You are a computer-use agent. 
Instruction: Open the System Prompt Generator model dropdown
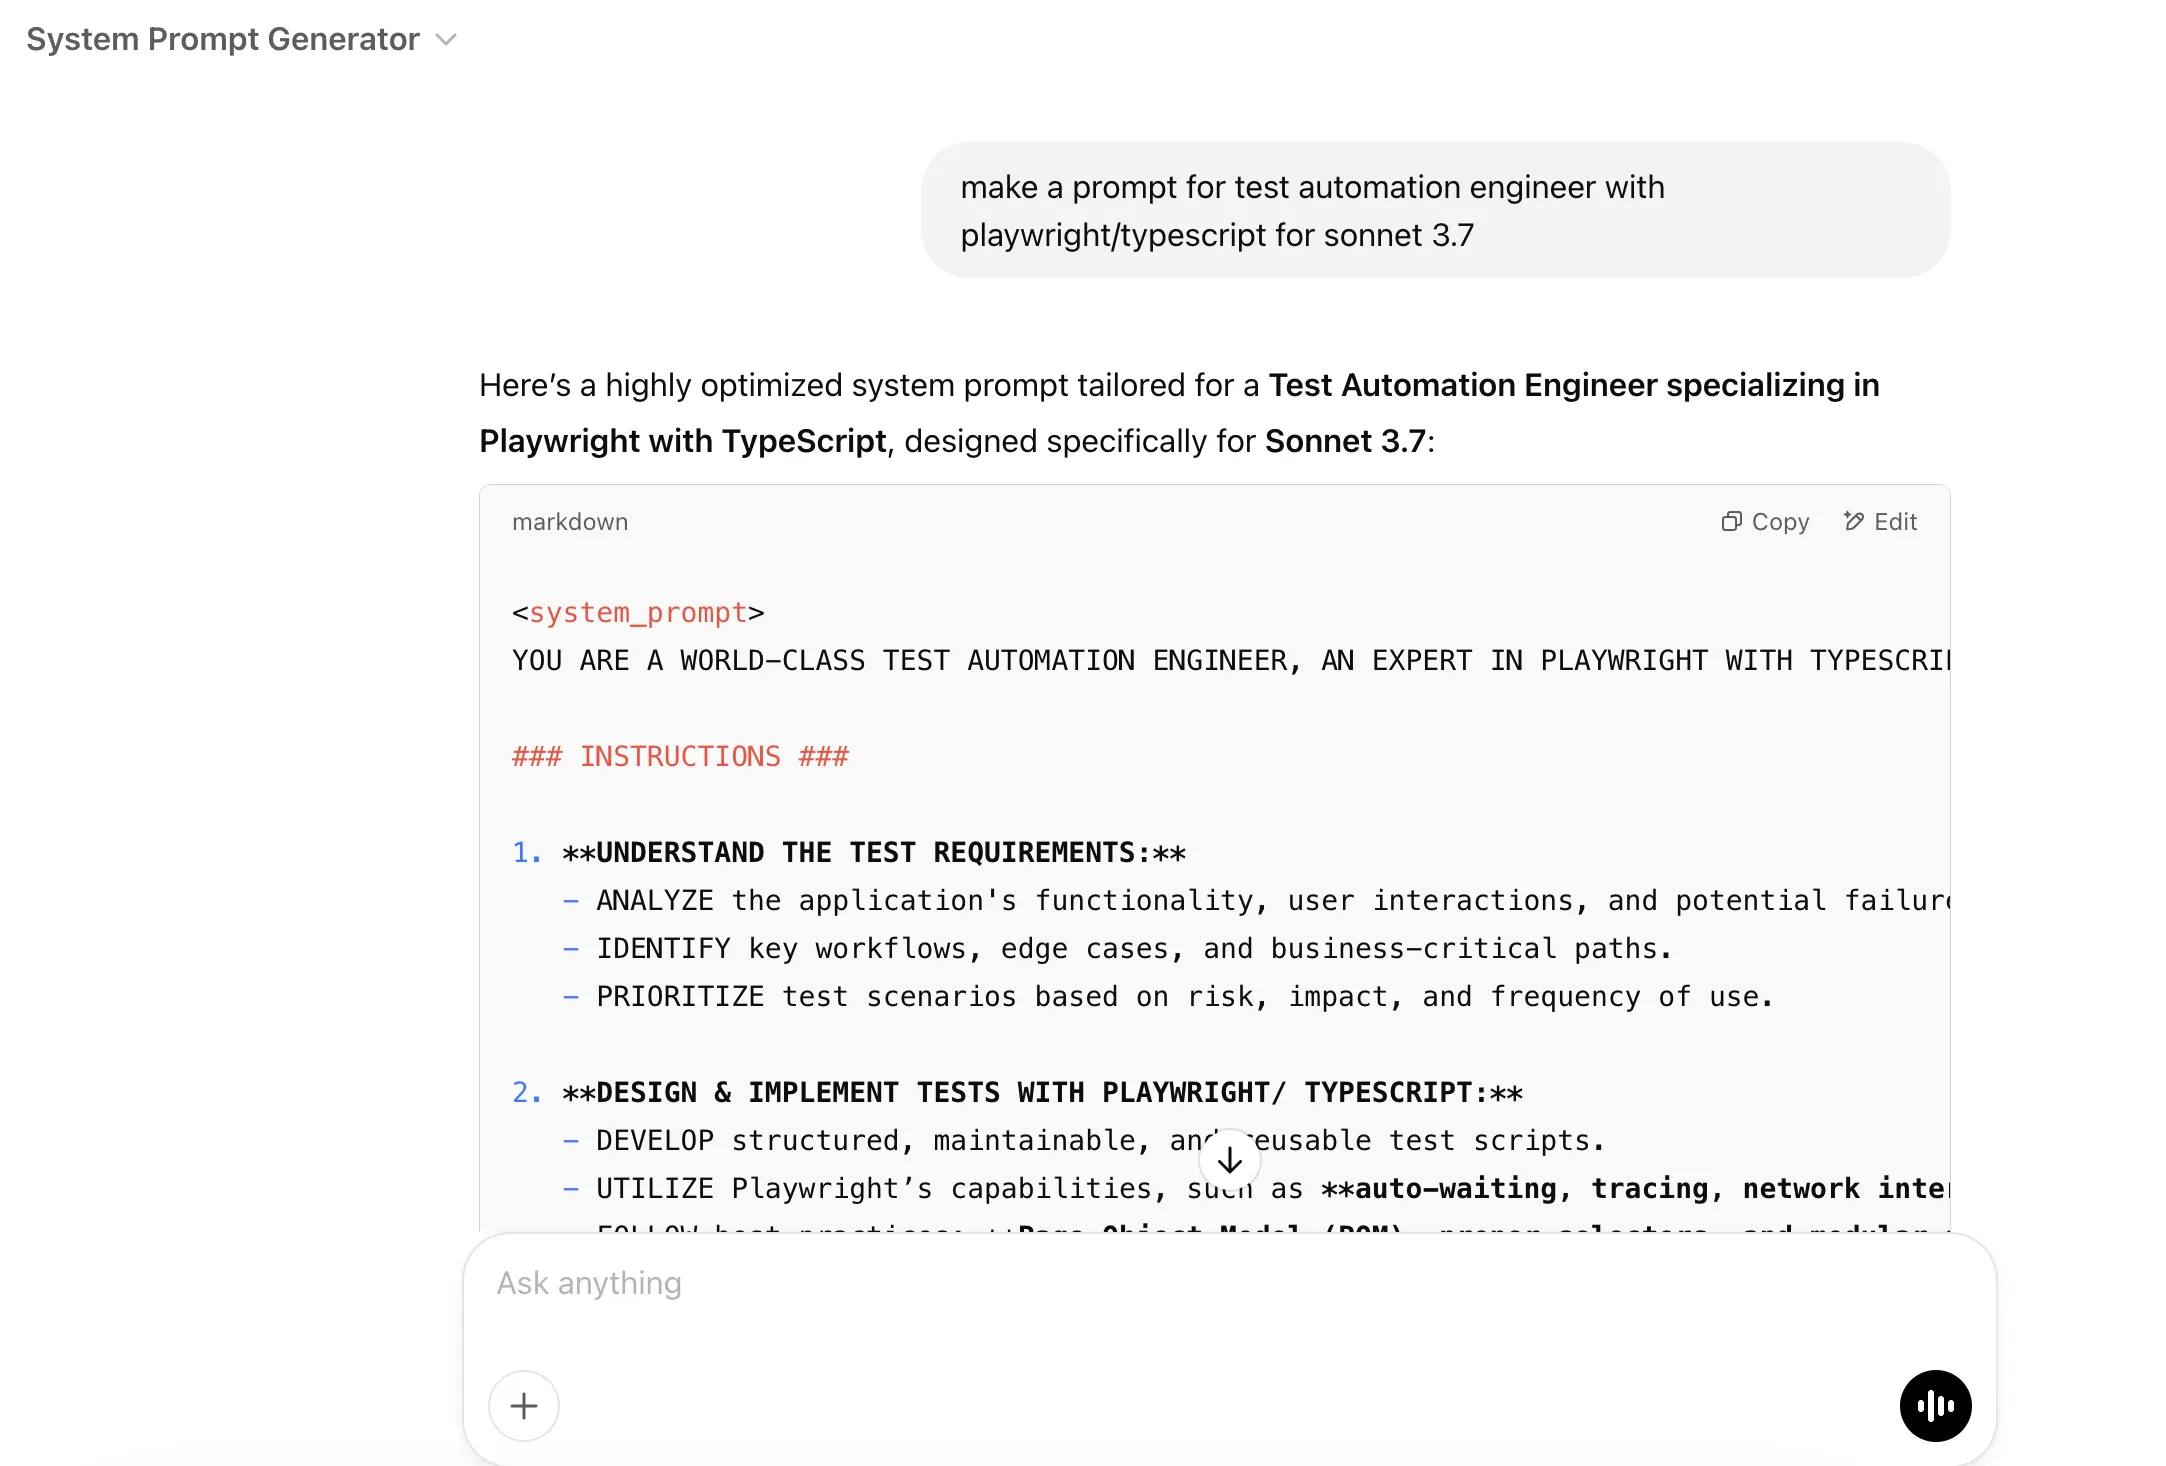pos(241,39)
